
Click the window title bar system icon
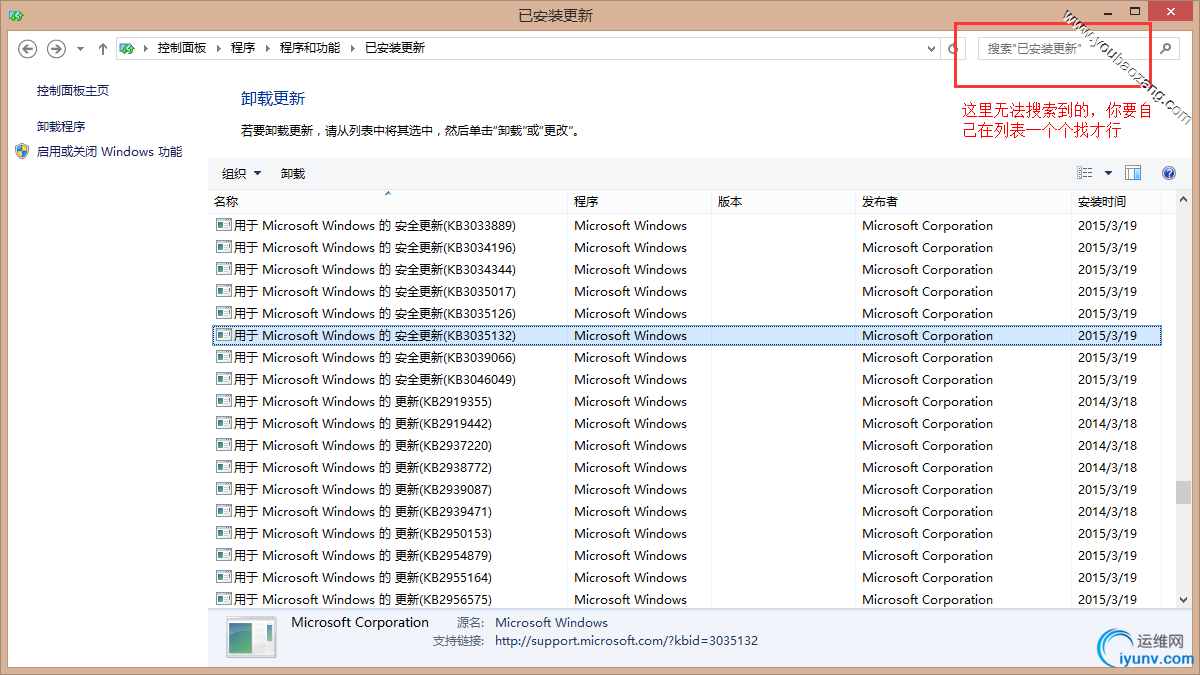point(14,16)
